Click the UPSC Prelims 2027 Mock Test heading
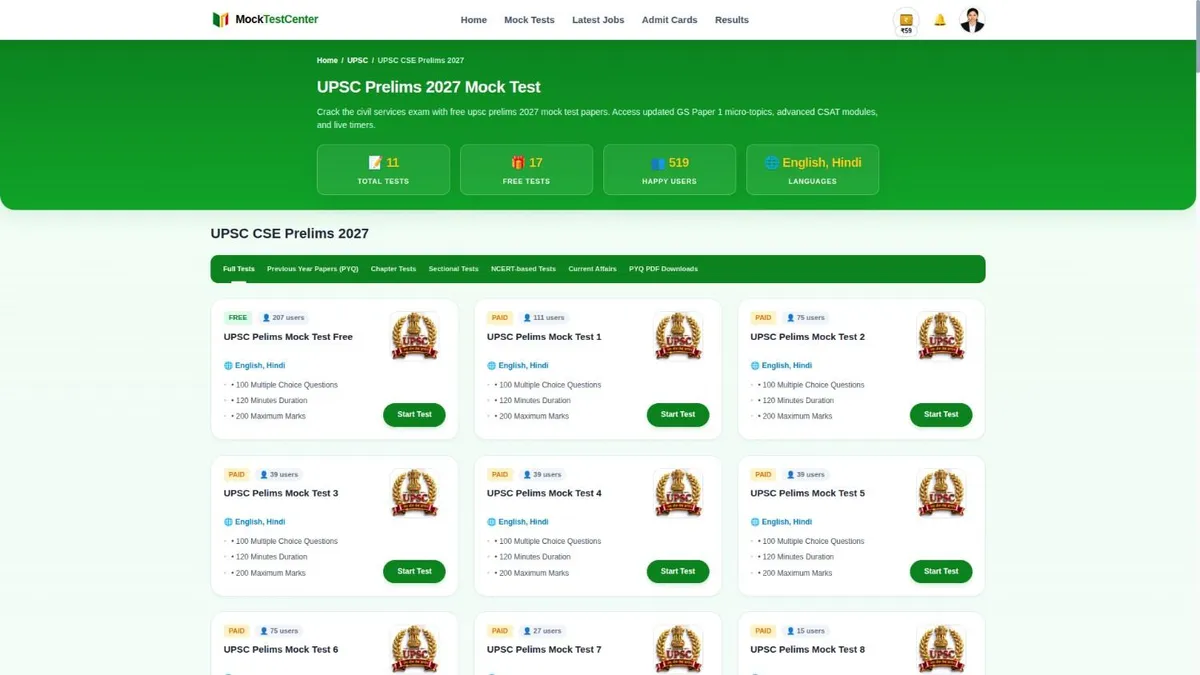 point(429,87)
